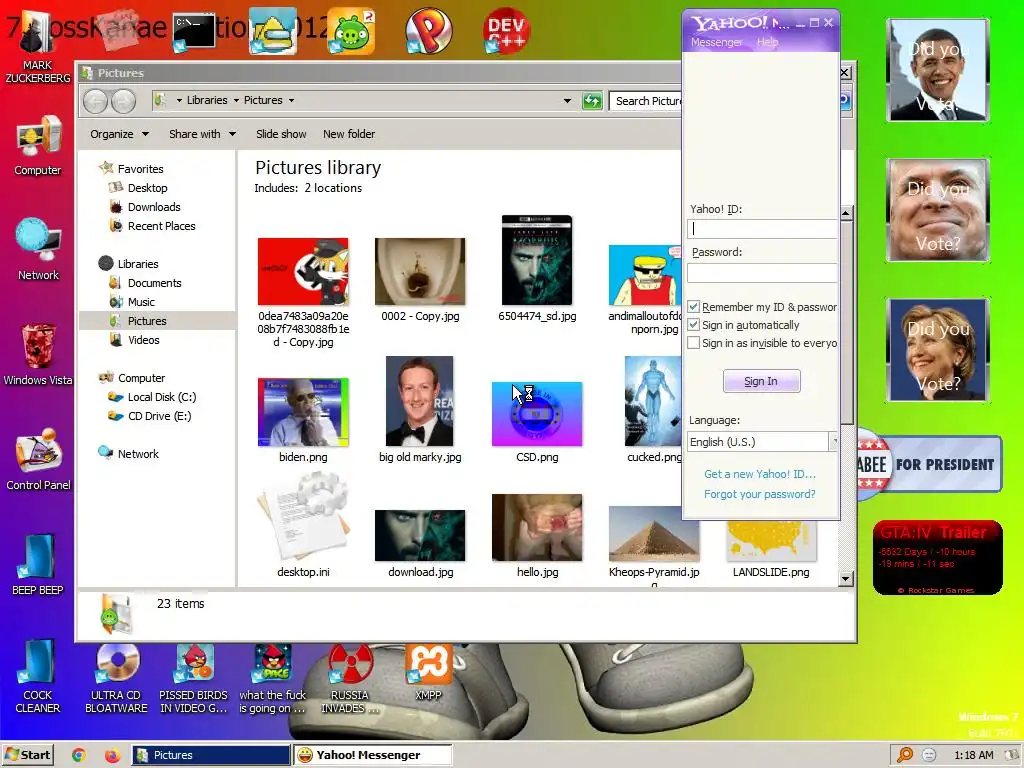This screenshot has height=768, width=1024.
Task: Expand the address bar history dropdown
Action: pos(568,101)
